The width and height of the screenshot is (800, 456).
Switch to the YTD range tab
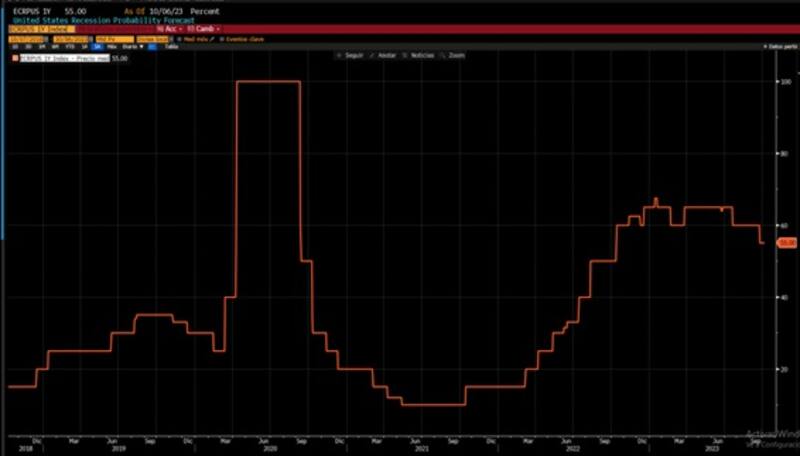coord(69,46)
